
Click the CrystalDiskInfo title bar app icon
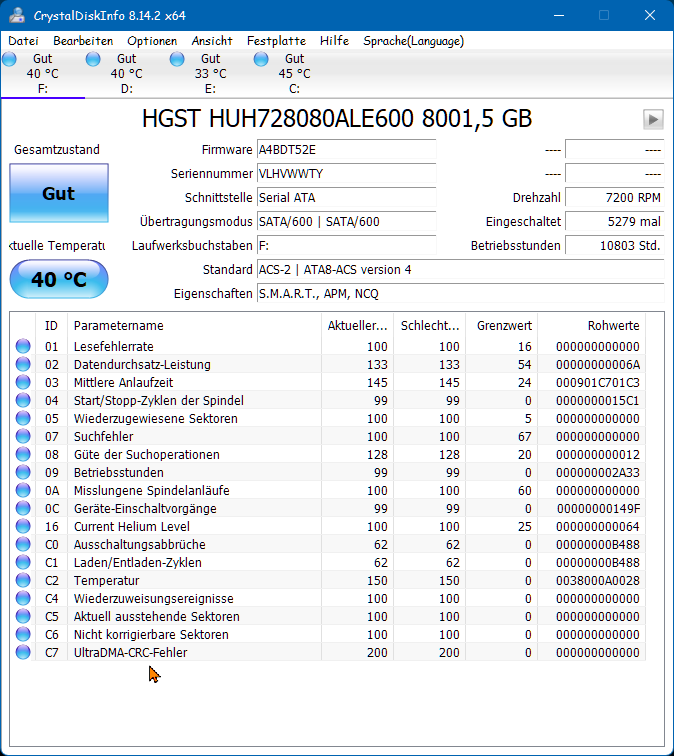pos(17,15)
